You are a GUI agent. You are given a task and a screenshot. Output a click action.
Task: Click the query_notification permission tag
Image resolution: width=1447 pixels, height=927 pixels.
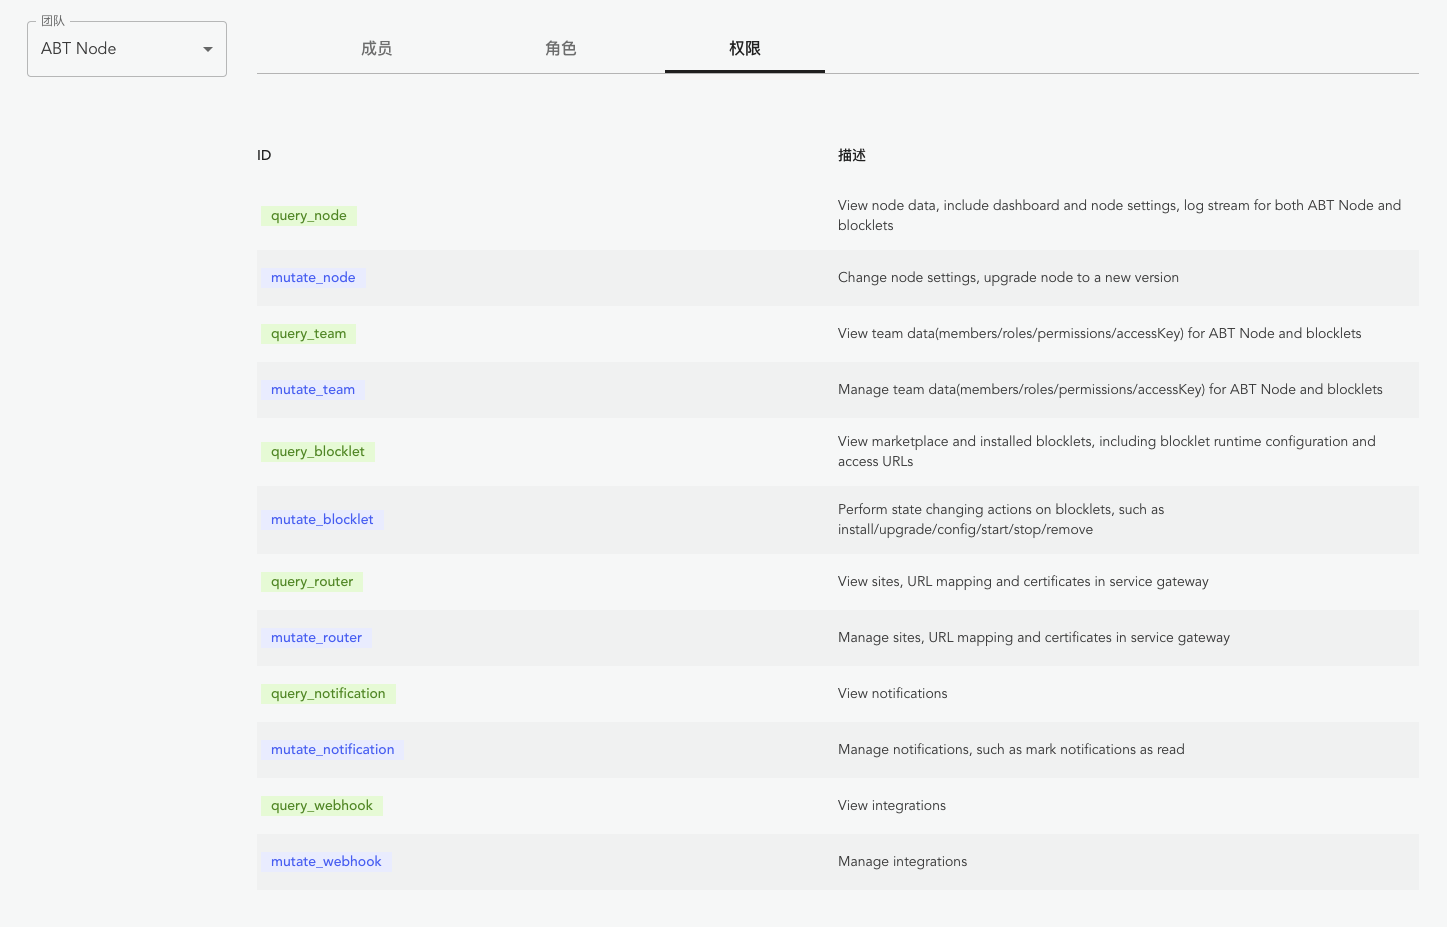(328, 694)
